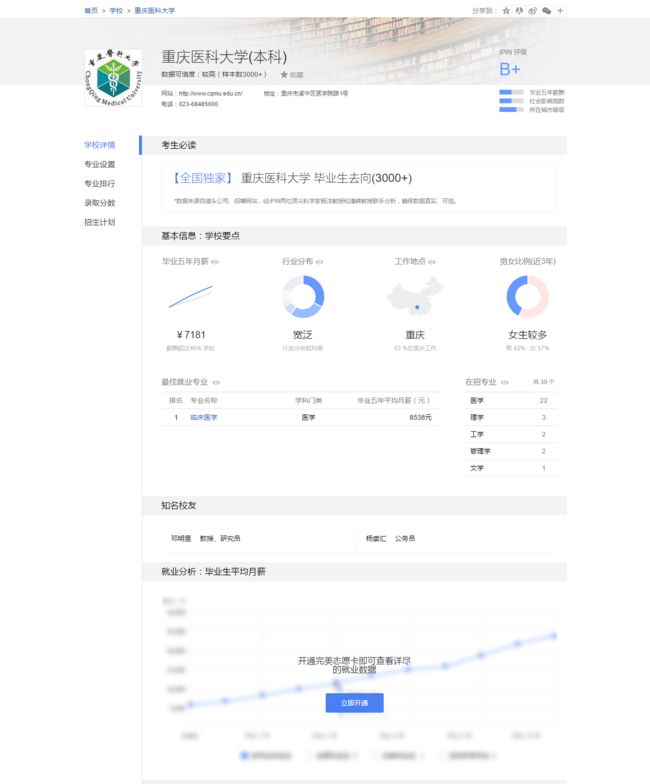The image size is (650, 784).
Task: Click the Chongqing Medical University logo
Action: 113,78
